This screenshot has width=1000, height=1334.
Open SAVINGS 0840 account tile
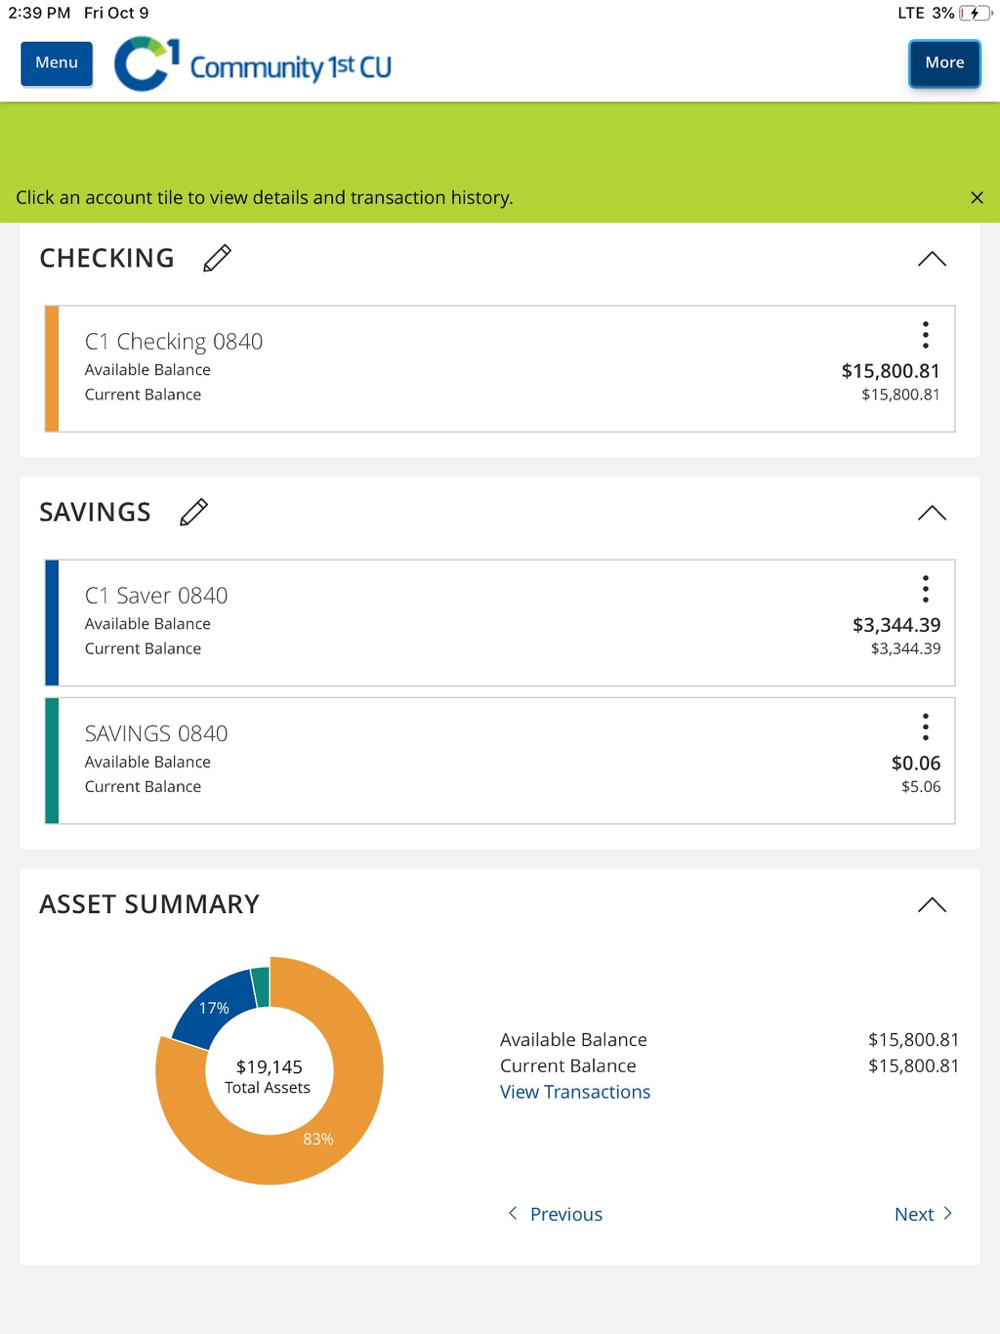pos(500,761)
